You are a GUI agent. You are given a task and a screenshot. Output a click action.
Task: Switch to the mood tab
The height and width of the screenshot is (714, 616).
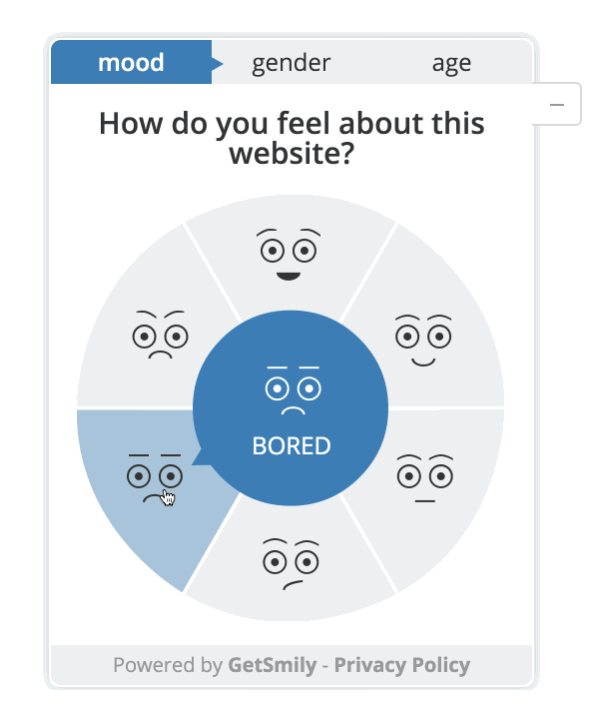131,62
